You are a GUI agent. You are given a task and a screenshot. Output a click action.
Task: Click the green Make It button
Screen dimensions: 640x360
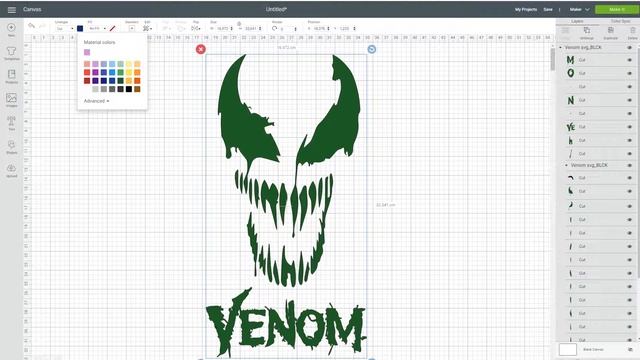tap(616, 9)
